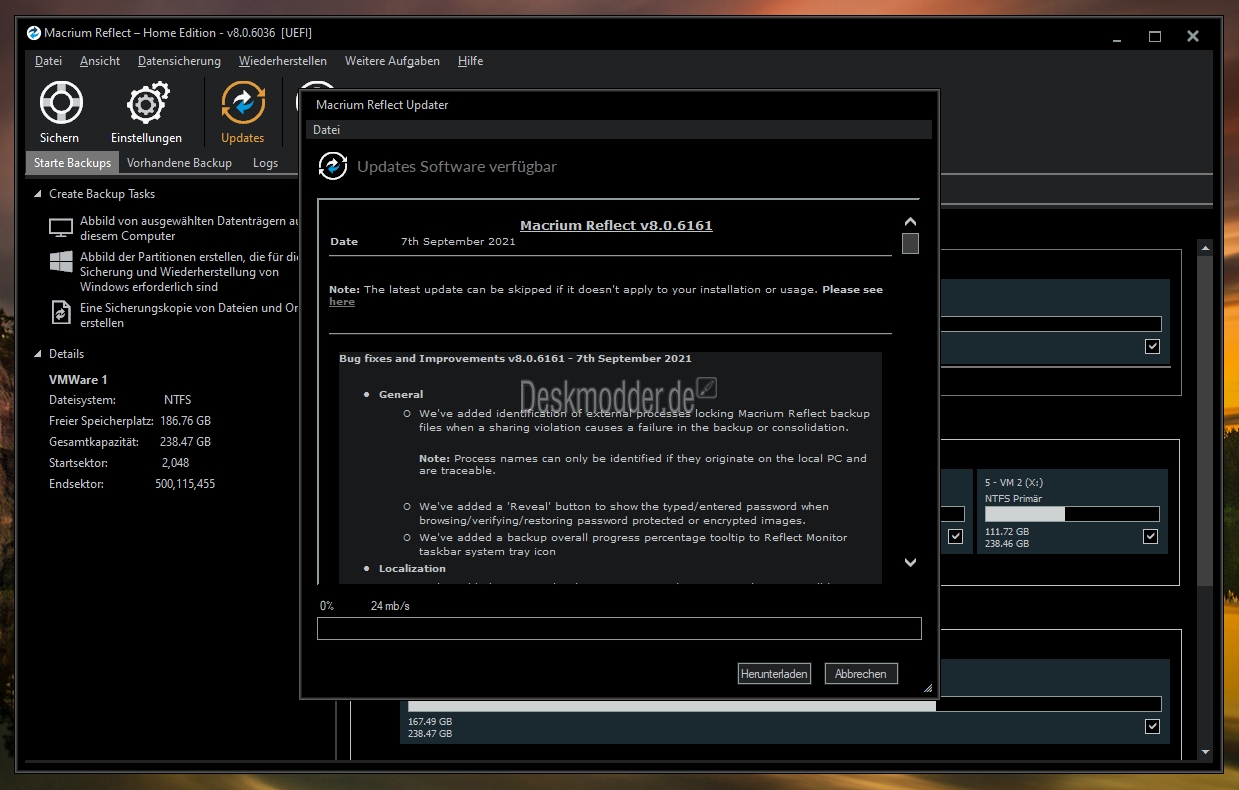The width and height of the screenshot is (1239, 790).
Task: Click Abbrechen to cancel the update
Action: (x=861, y=674)
